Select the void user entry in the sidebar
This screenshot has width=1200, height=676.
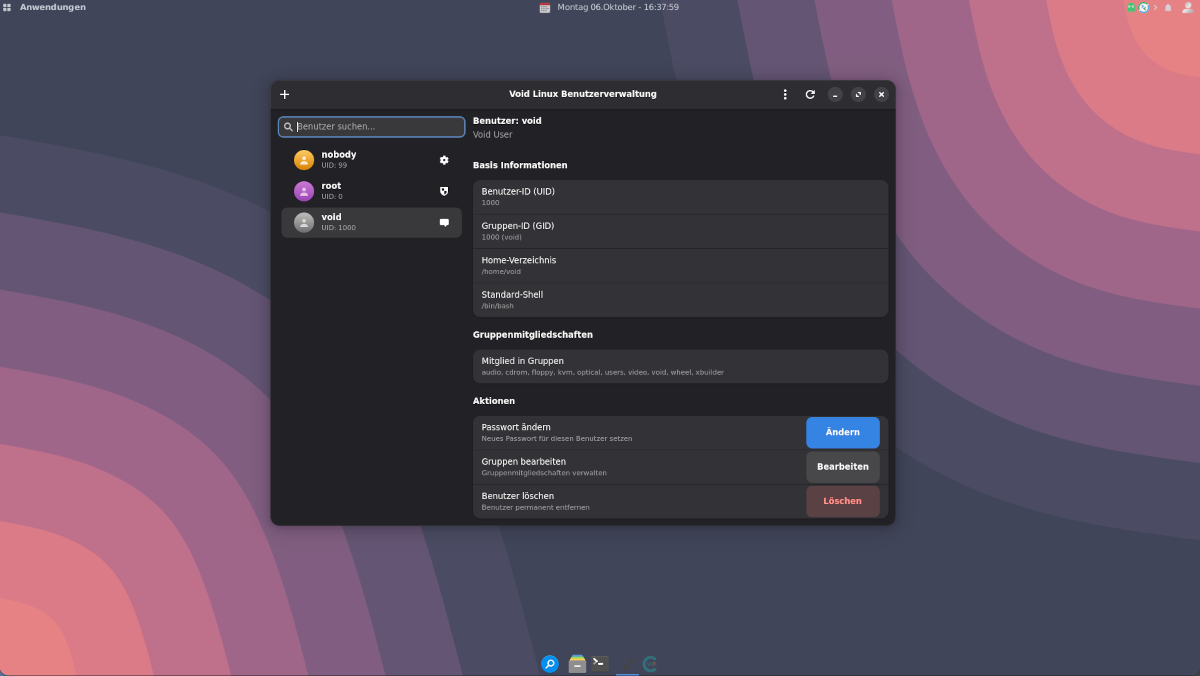click(x=370, y=222)
